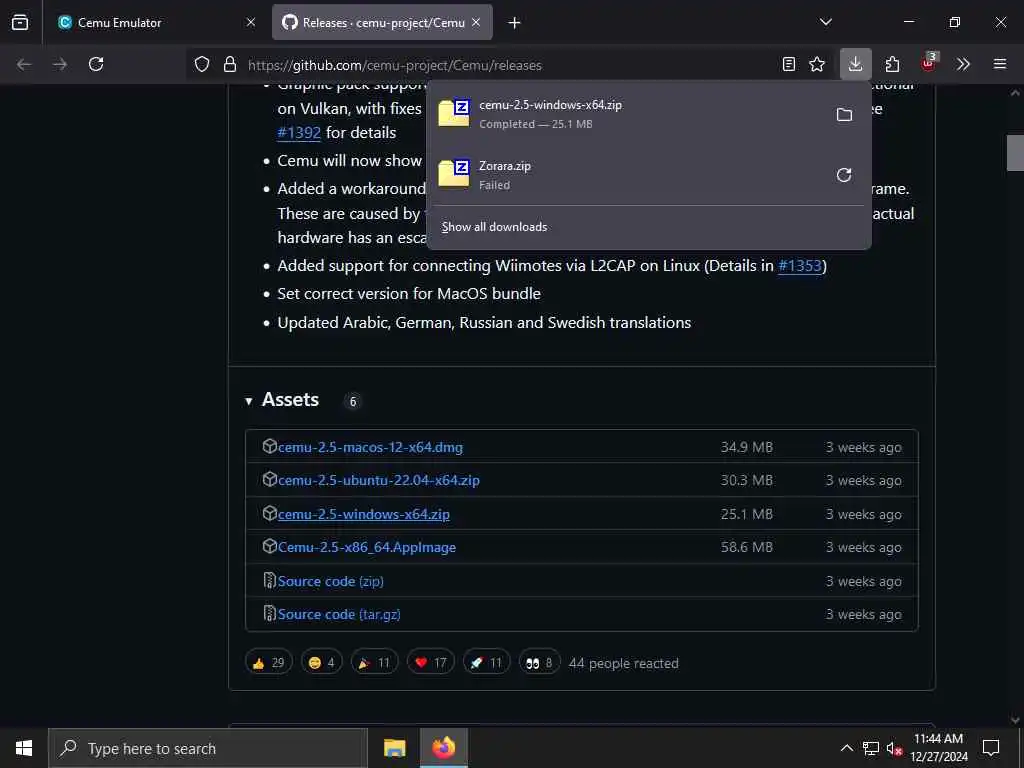1024x768 pixels.
Task: Click scrollbar down arrow
Action: click(x=1015, y=720)
